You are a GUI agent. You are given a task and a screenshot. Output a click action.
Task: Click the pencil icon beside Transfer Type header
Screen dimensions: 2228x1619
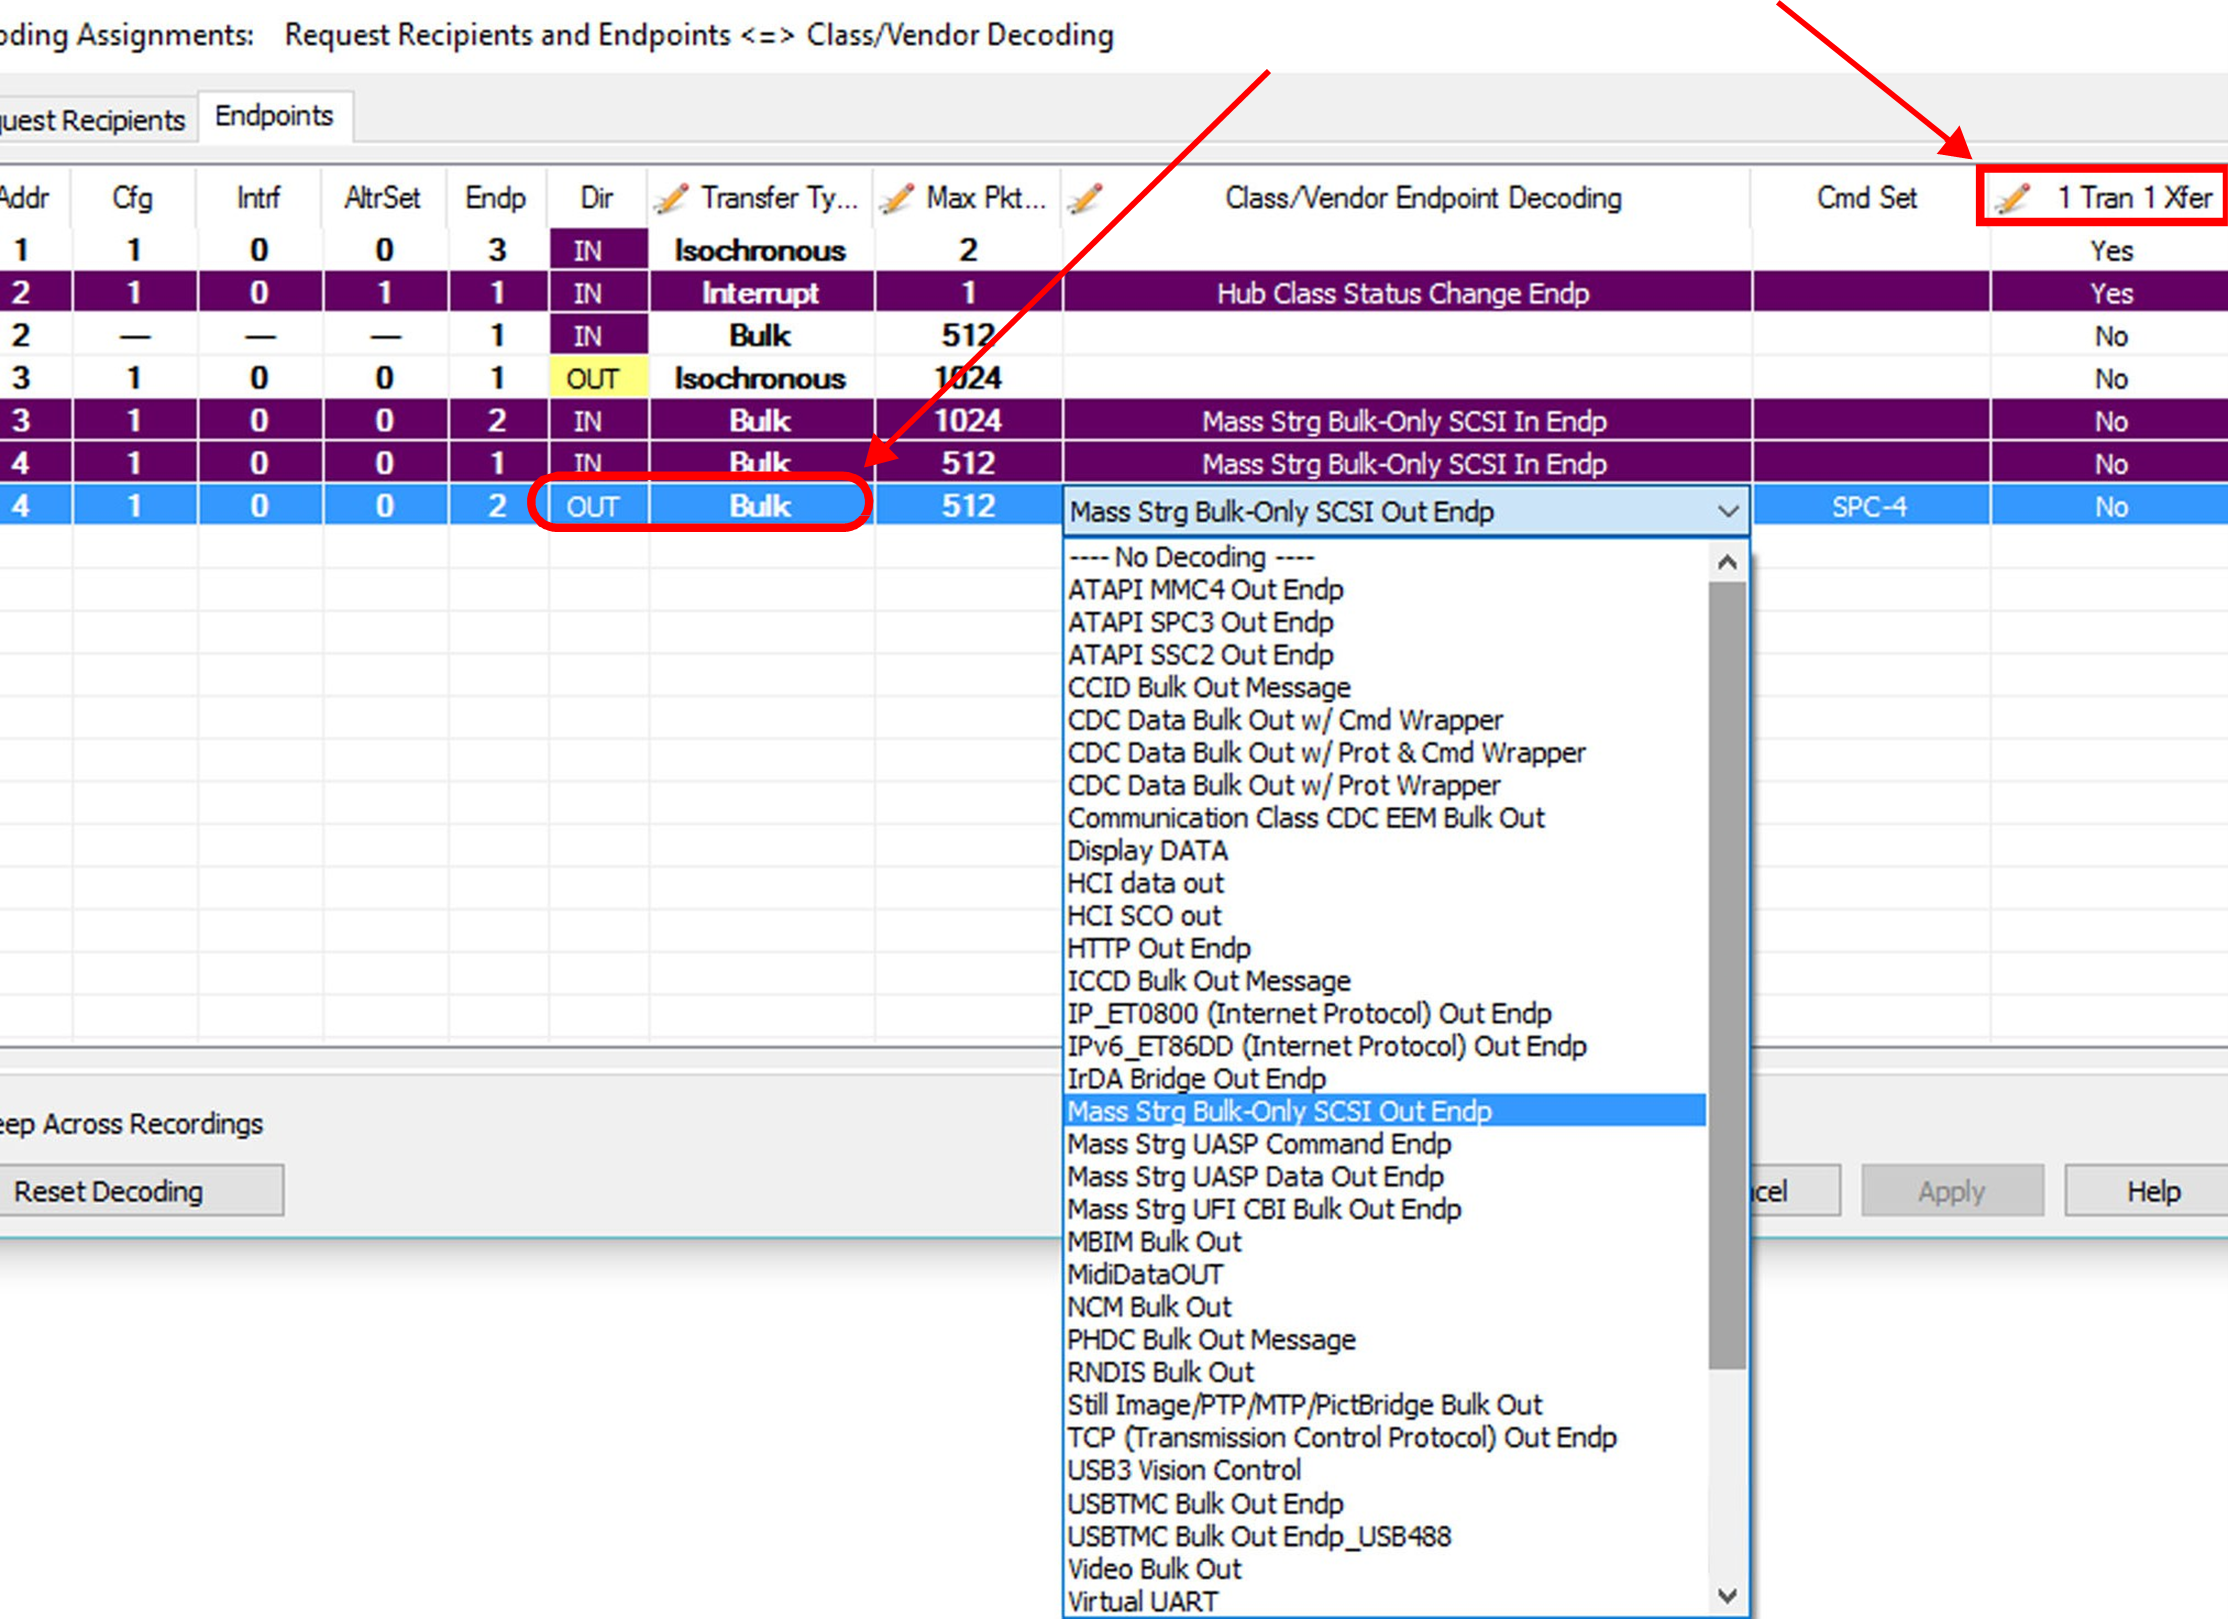tap(672, 198)
